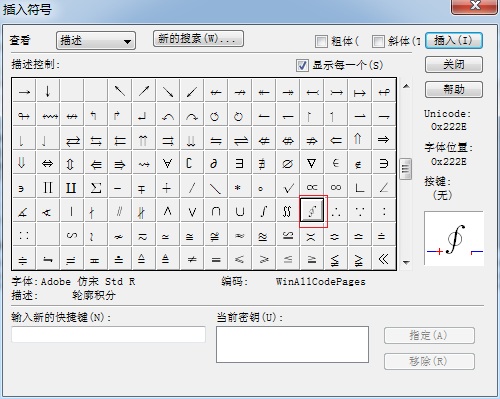This screenshot has height=399, width=500.
Task: Click the font text 'Adobe 仿宋 Std R'
Action: pos(88,282)
